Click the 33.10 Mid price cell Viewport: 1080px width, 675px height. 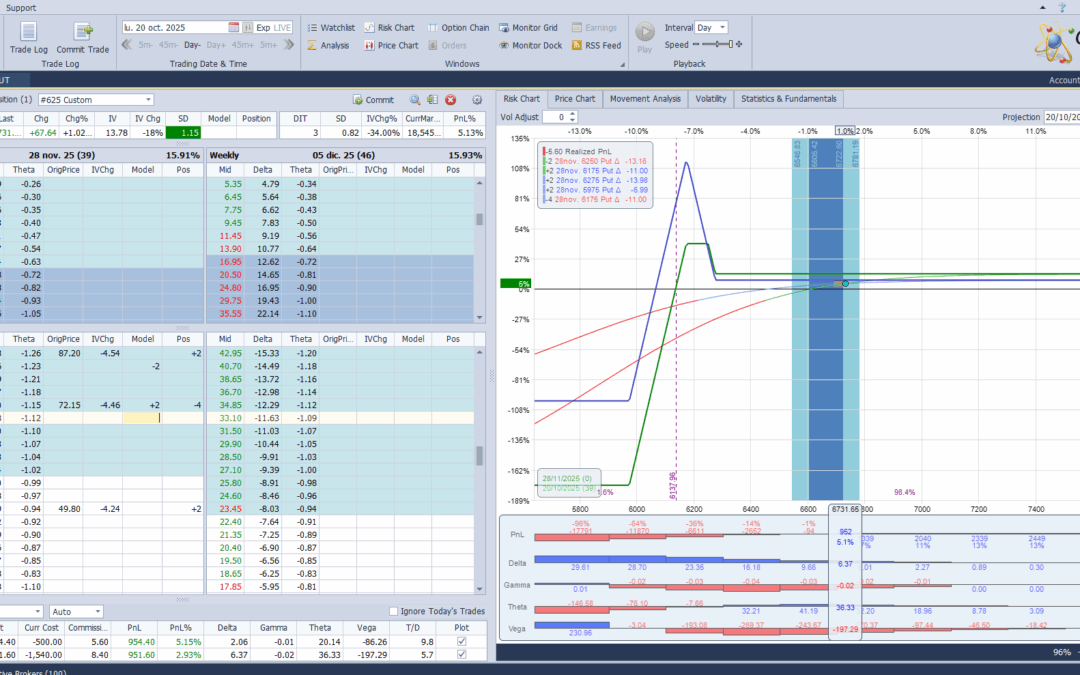[226, 418]
